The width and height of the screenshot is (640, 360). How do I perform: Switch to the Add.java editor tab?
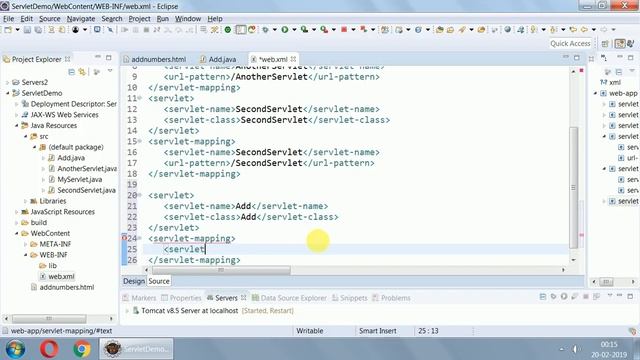[218, 59]
